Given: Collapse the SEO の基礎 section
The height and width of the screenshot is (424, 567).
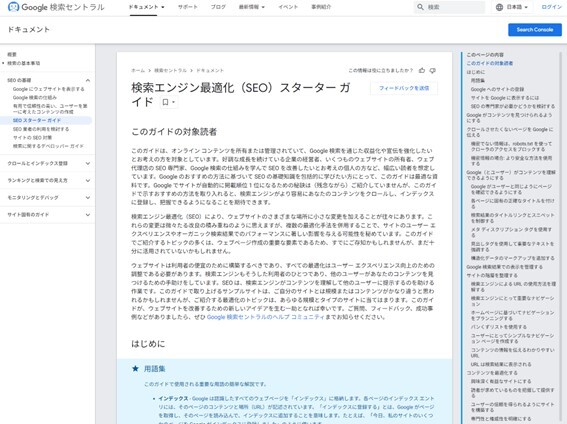Looking at the screenshot, I should click(x=88, y=80).
